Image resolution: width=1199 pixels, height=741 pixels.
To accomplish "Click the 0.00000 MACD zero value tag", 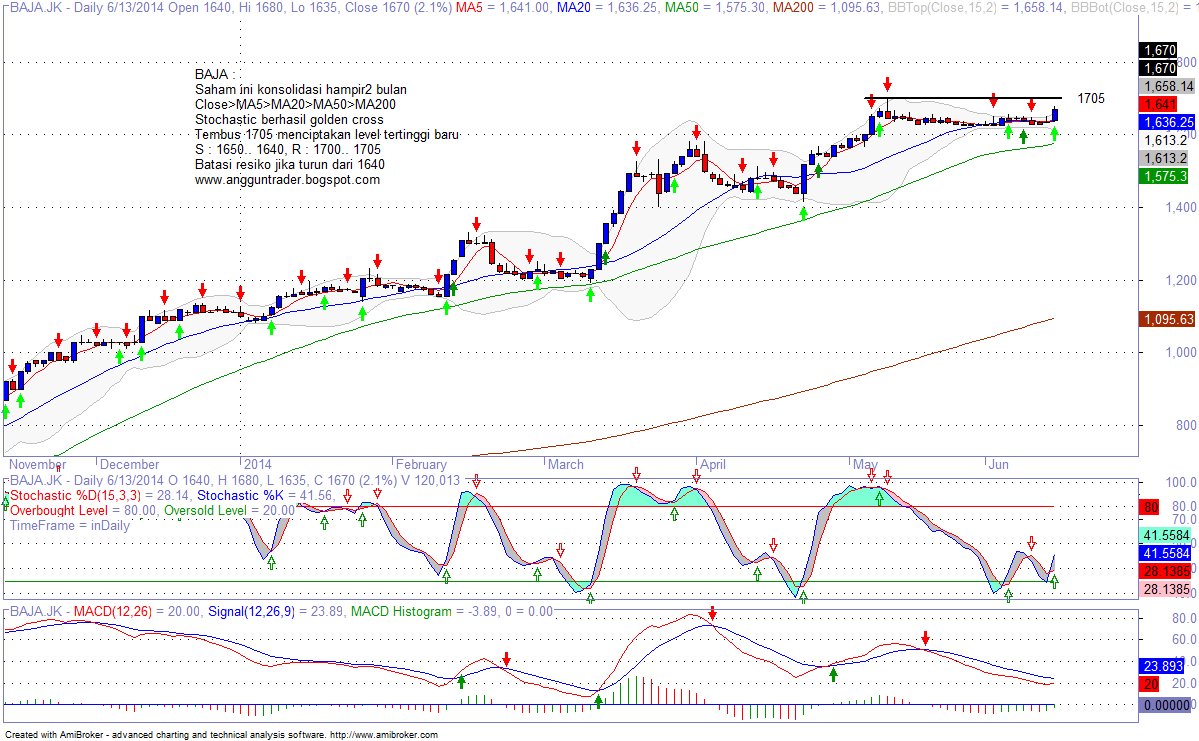I will (x=1165, y=705).
